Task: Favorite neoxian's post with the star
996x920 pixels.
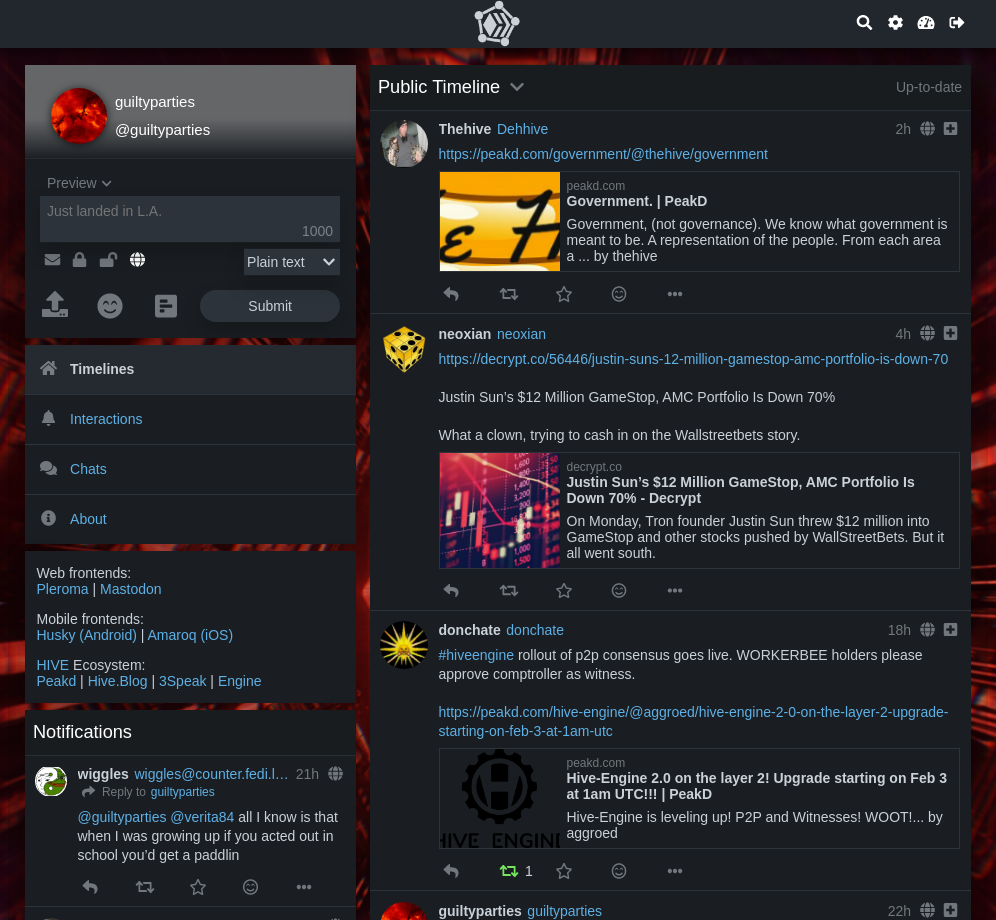Action: [564, 591]
